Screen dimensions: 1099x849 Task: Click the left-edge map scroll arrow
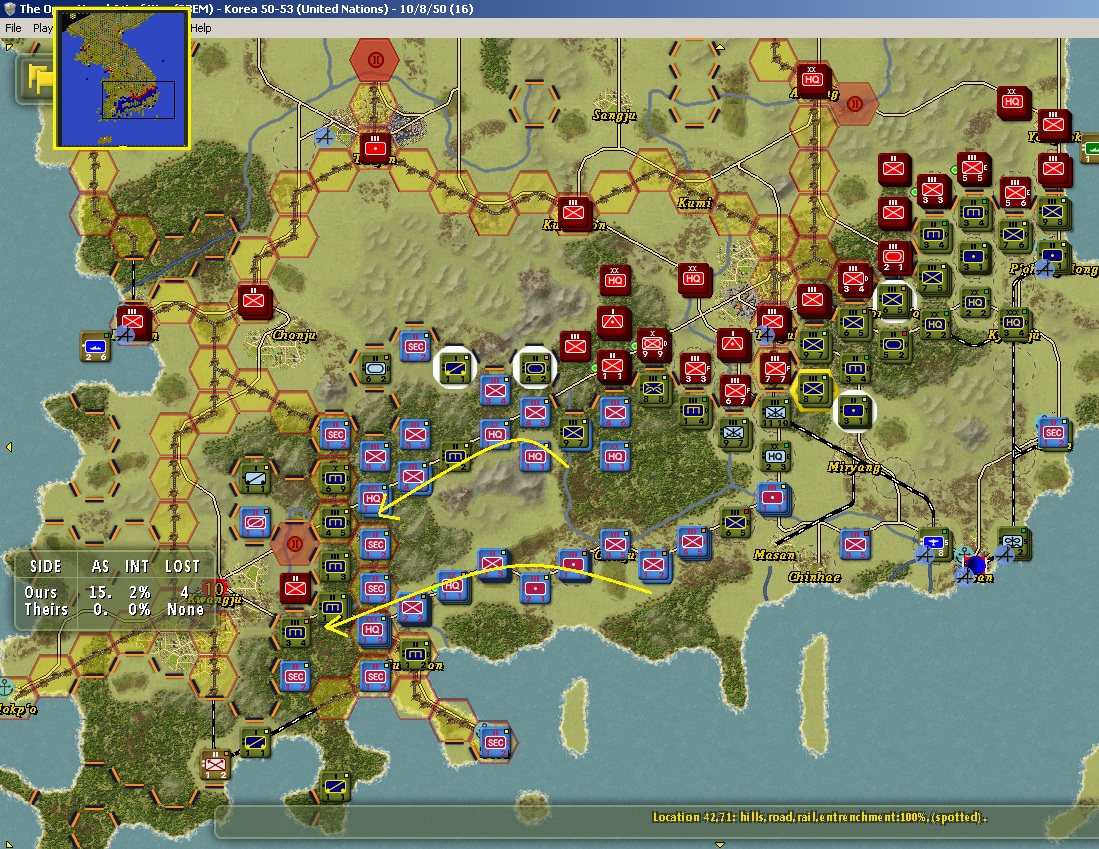pyautogui.click(x=8, y=447)
